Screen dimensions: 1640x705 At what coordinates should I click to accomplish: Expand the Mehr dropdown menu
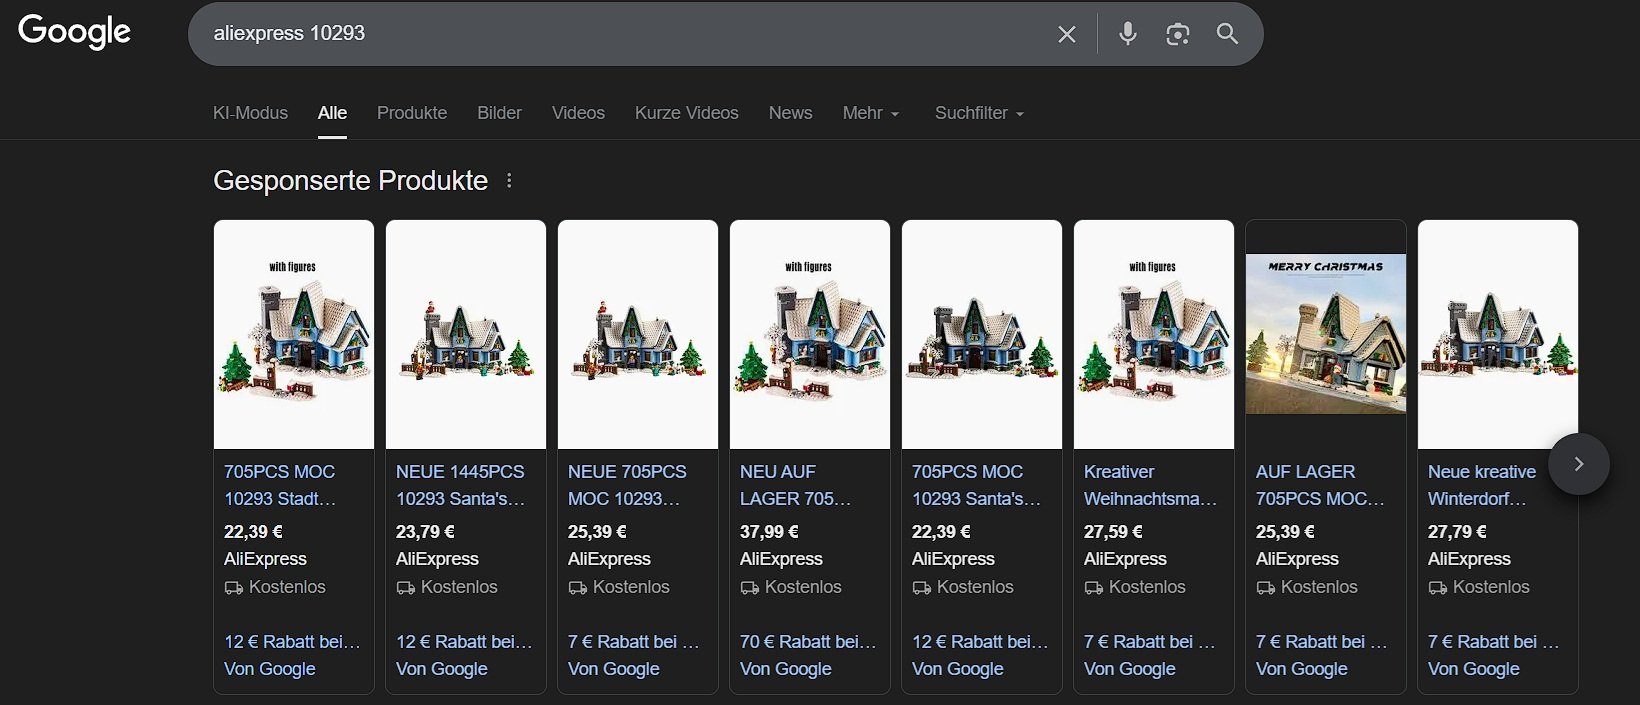click(870, 113)
